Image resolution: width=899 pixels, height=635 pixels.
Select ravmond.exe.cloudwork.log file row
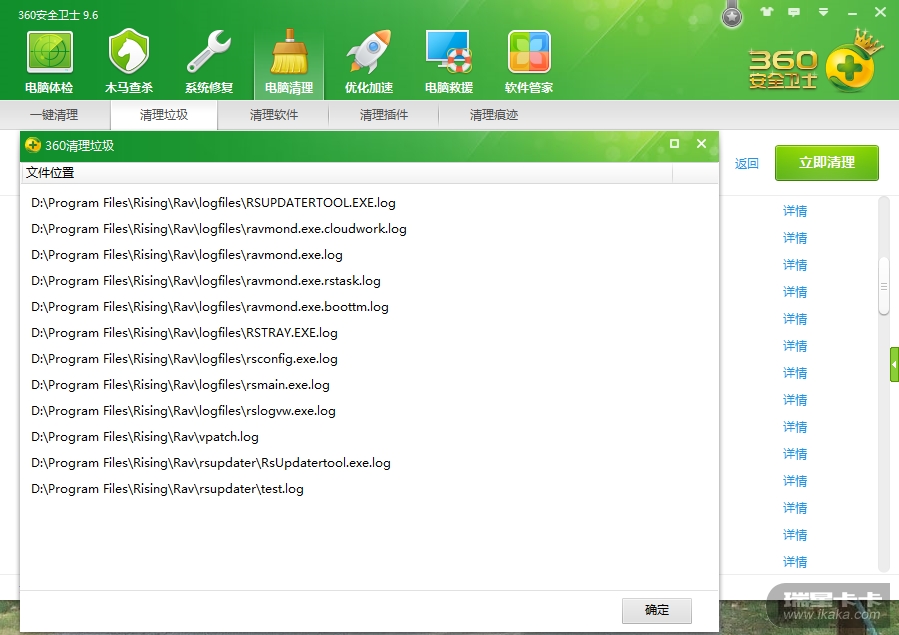[219, 229]
